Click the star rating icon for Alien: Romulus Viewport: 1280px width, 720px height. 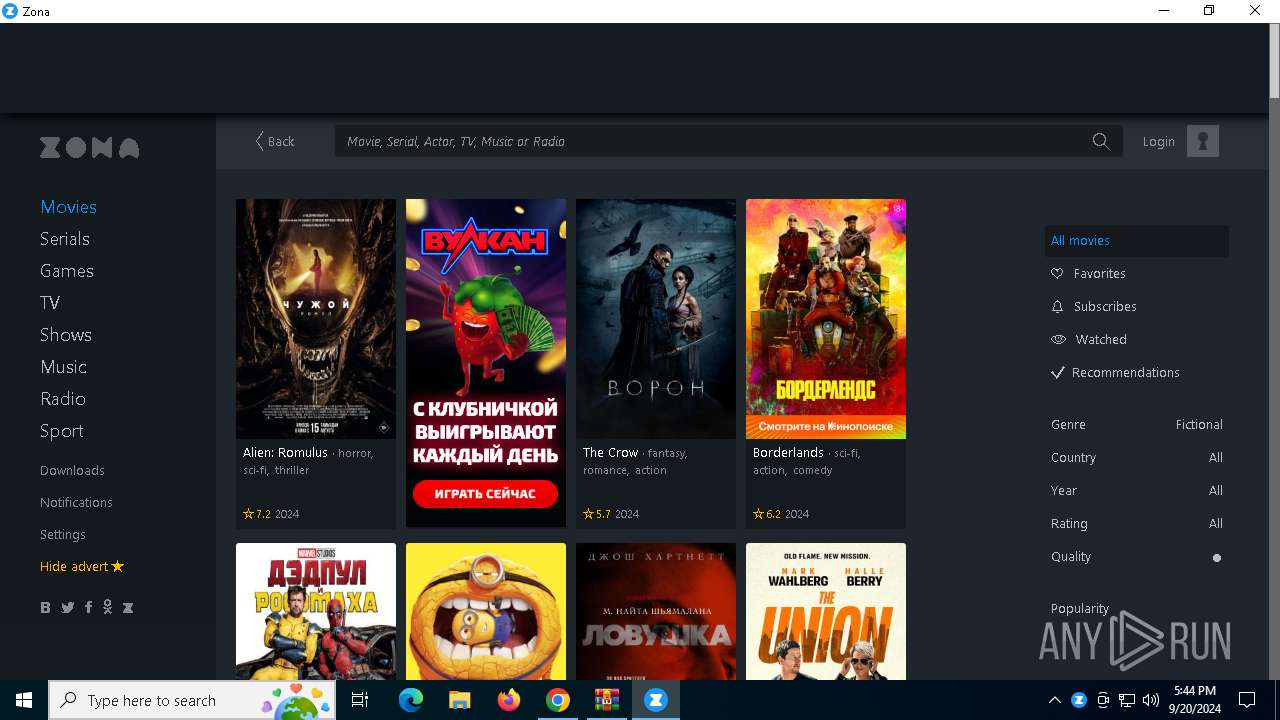[248, 514]
